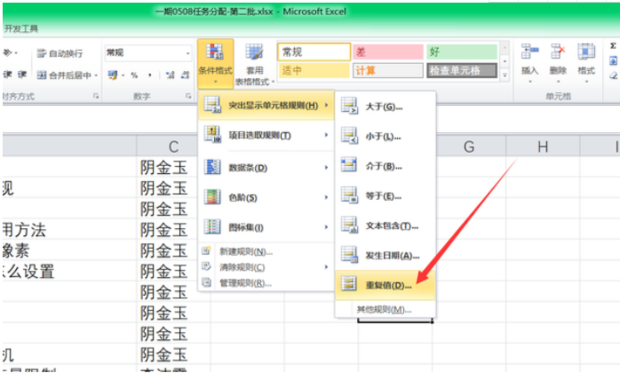The image size is (620, 388).
Task: Select column C header
Action: [x=173, y=147]
